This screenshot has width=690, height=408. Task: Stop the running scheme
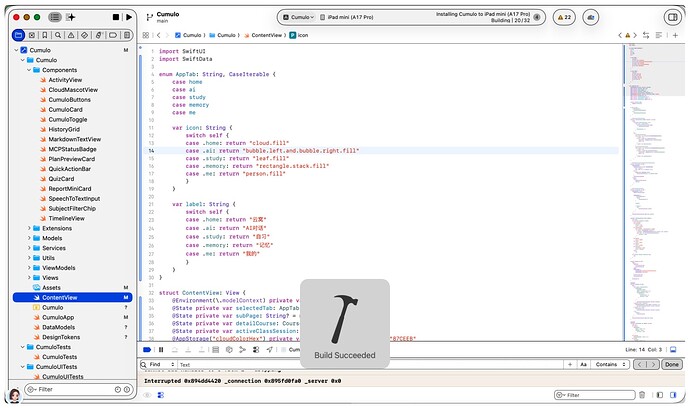click(x=116, y=17)
